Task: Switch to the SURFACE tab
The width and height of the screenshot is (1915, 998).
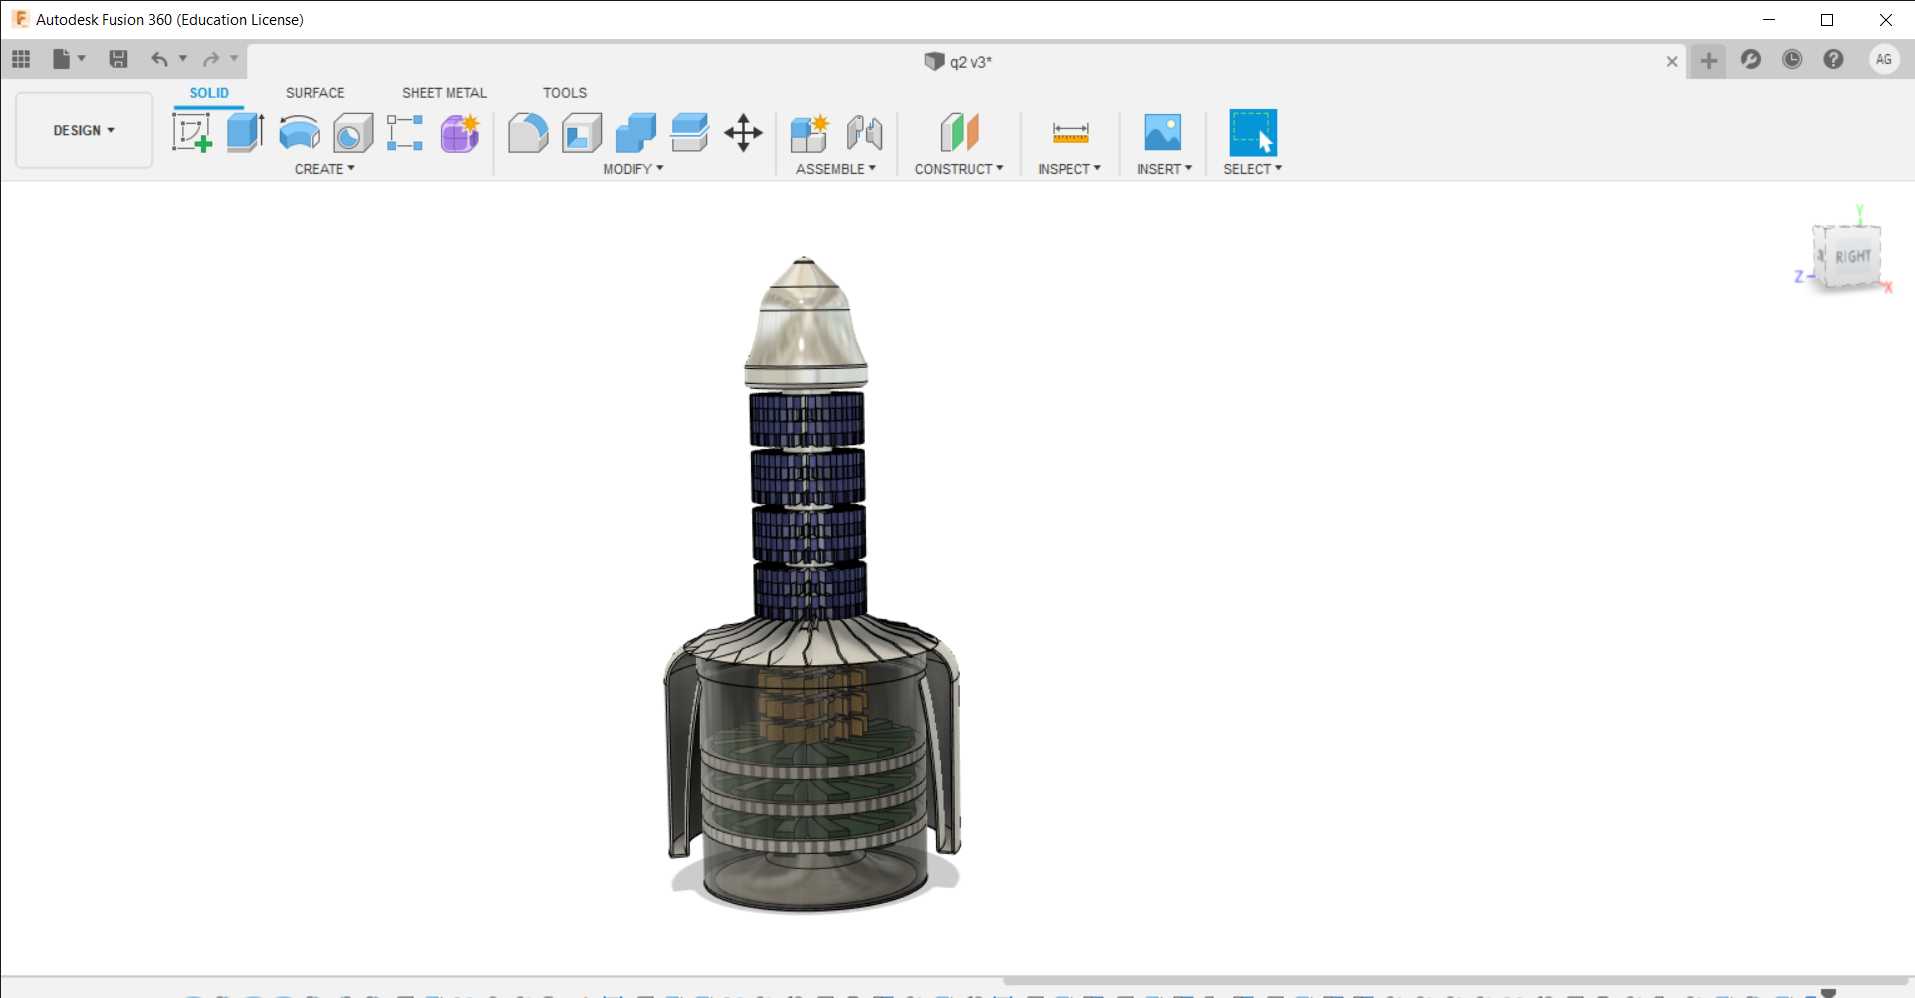Action: click(x=315, y=93)
